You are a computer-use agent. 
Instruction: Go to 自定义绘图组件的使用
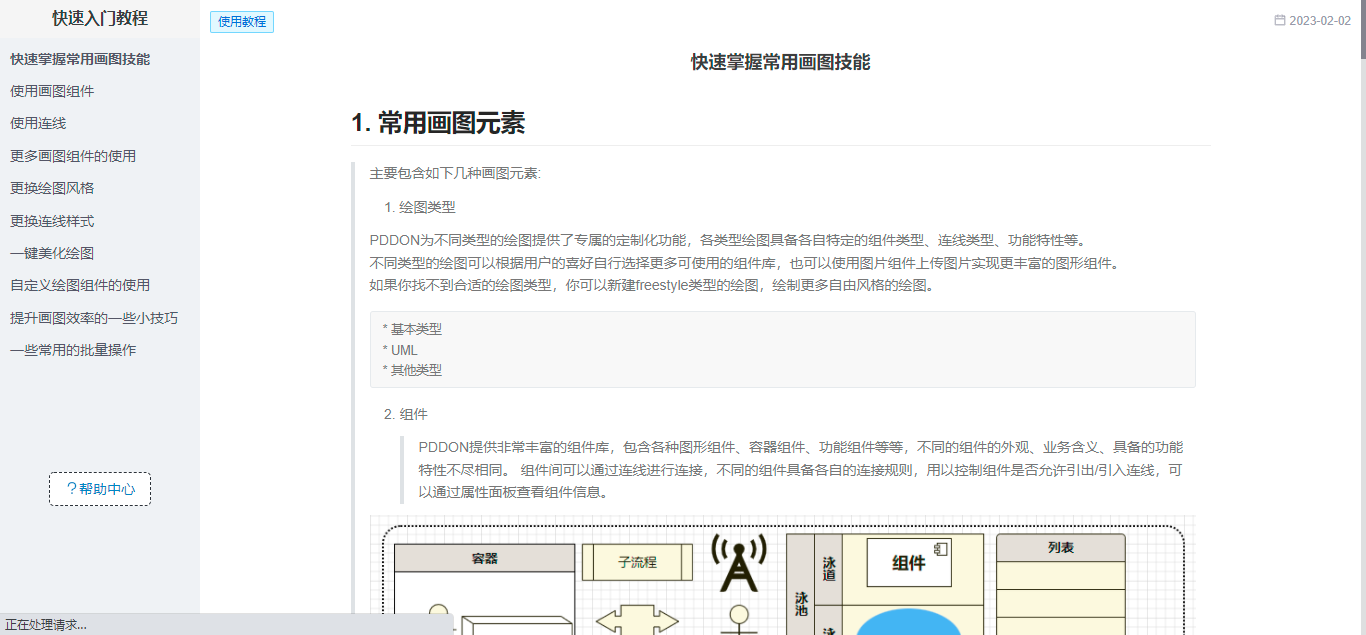click(80, 285)
